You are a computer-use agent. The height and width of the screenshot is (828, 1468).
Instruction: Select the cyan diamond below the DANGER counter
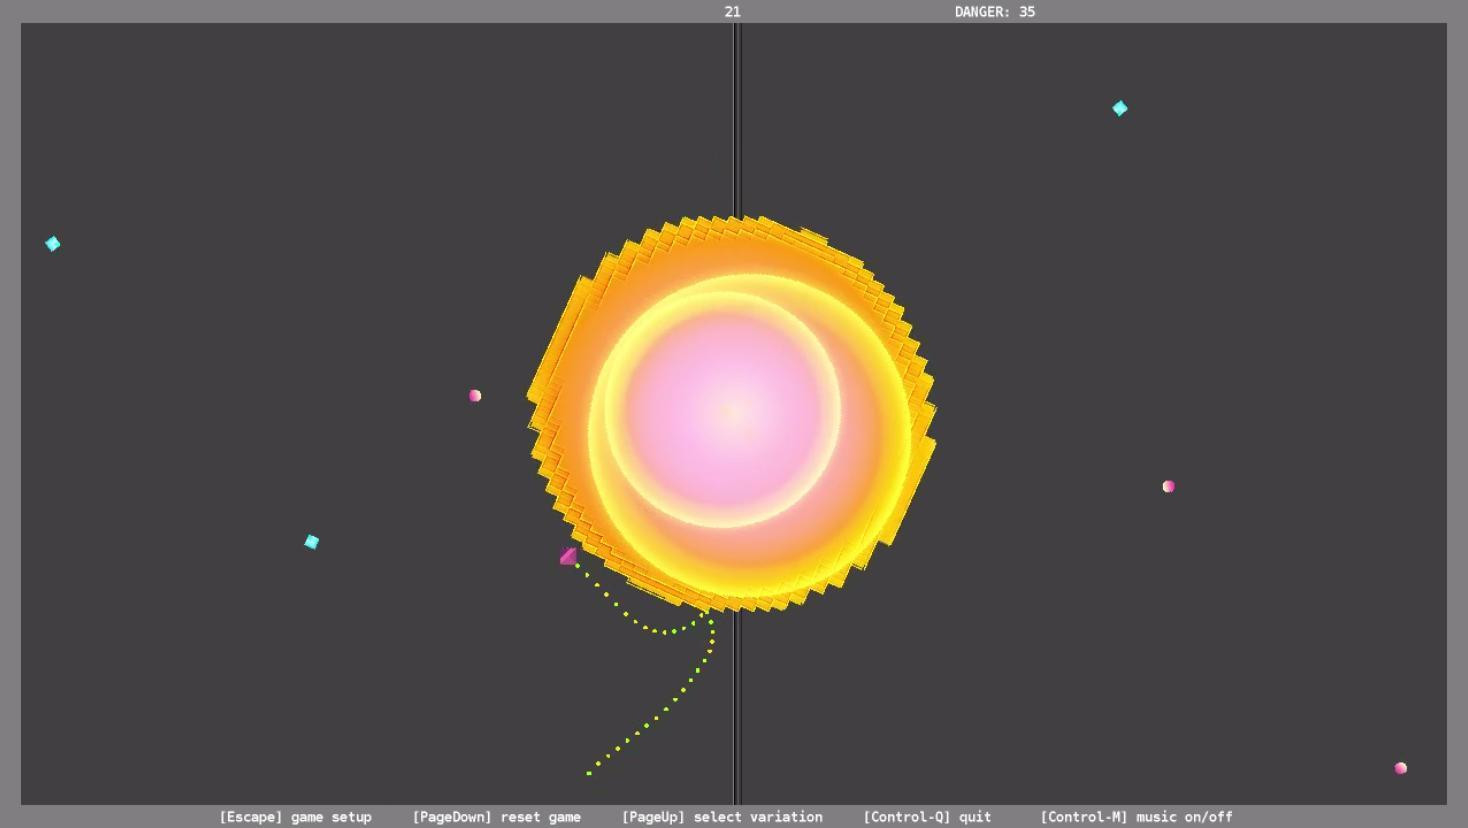(1120, 108)
